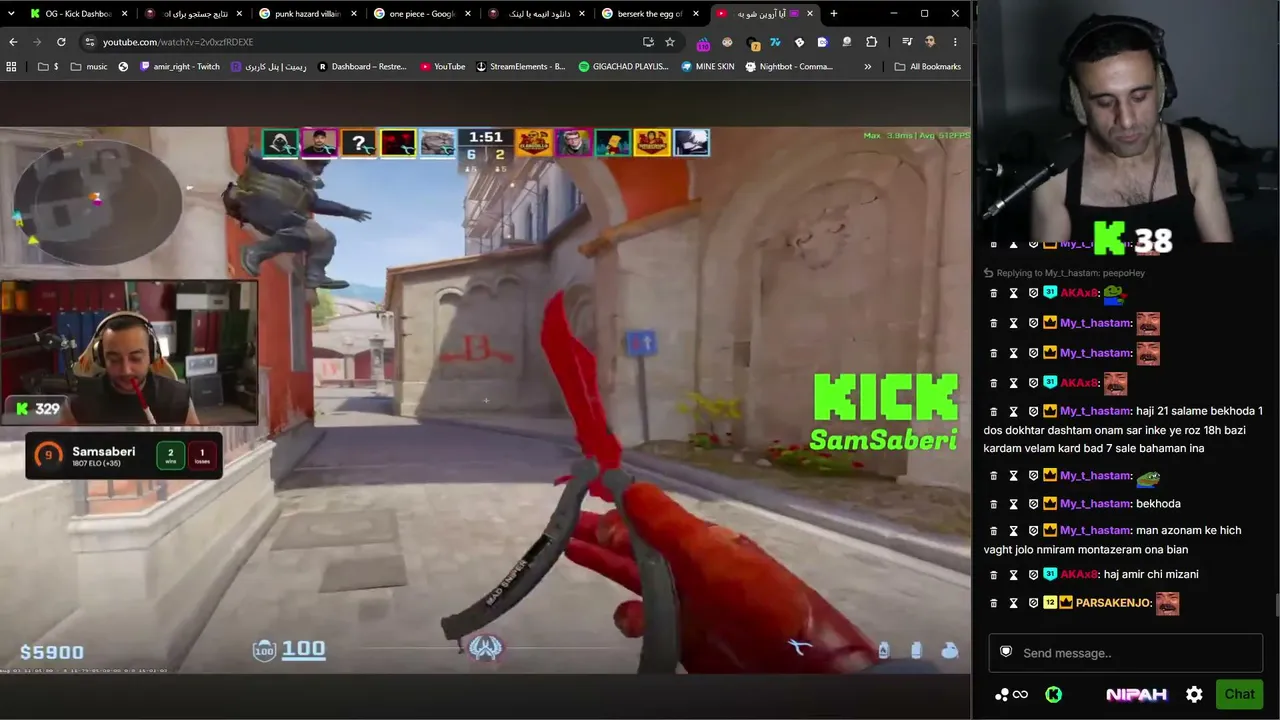Open the MINE SKIN bookmark
The width and height of the screenshot is (1280, 720).
pos(708,67)
